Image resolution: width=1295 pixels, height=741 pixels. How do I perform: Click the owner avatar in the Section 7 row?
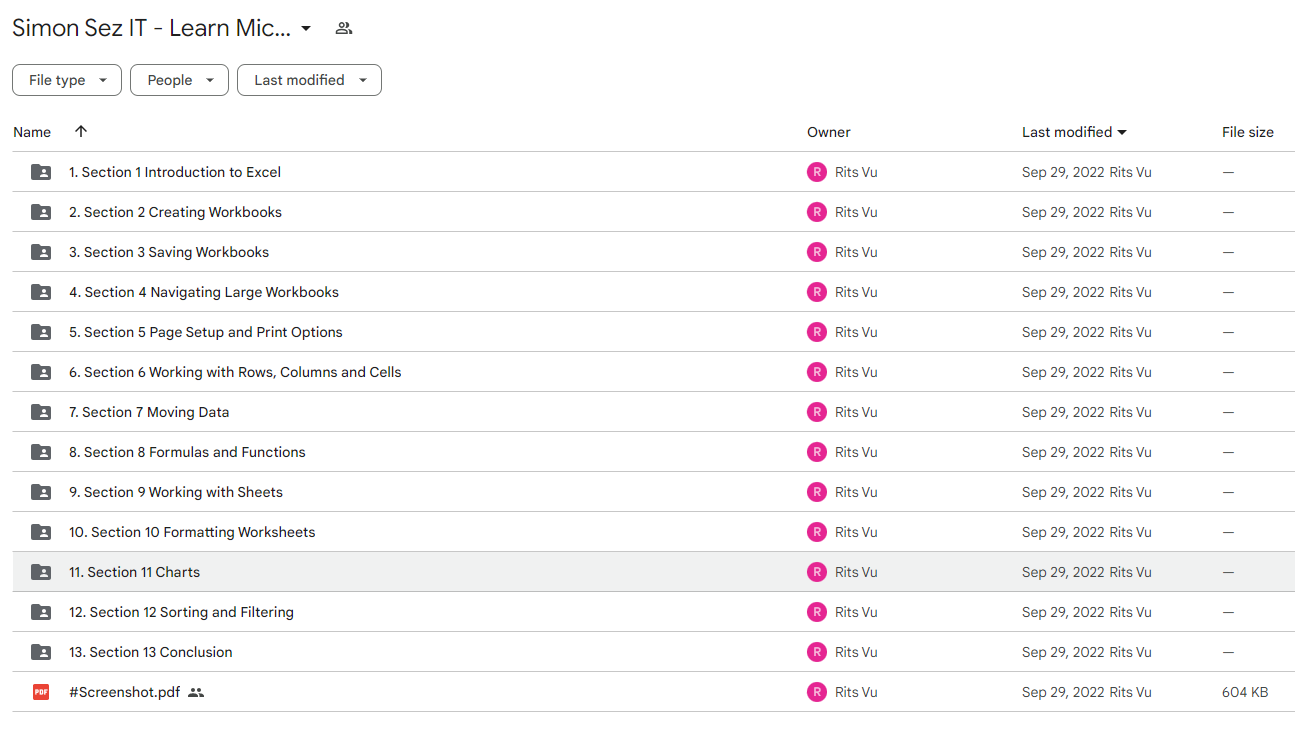click(817, 412)
